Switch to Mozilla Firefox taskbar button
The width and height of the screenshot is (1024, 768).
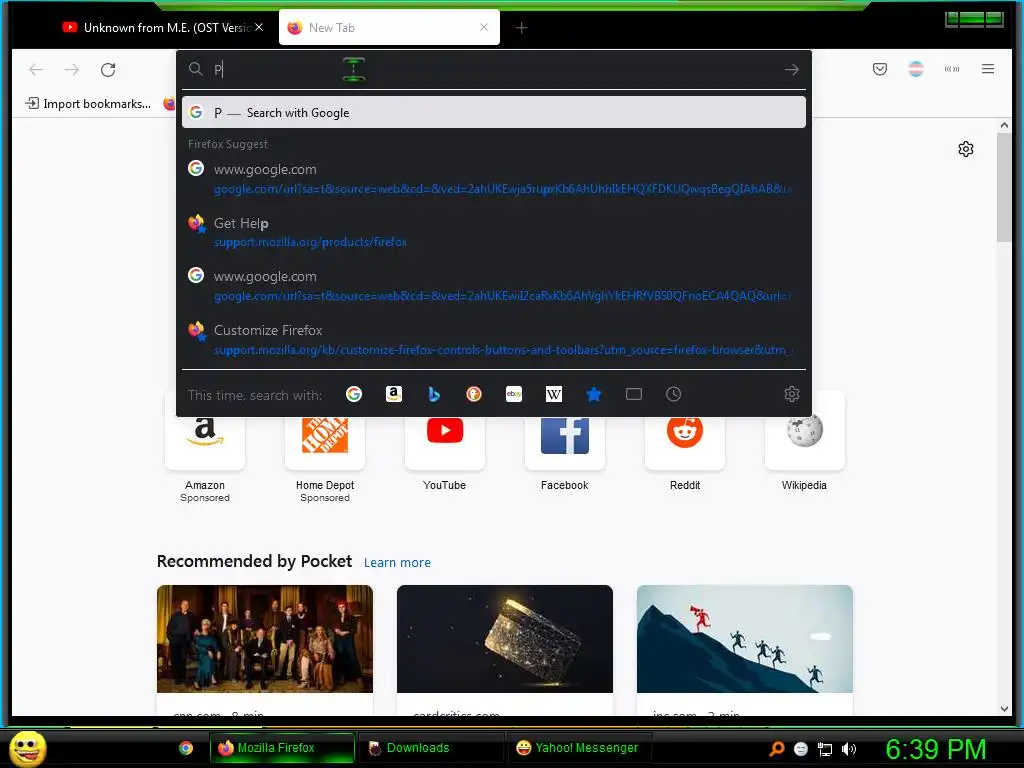(x=282, y=748)
